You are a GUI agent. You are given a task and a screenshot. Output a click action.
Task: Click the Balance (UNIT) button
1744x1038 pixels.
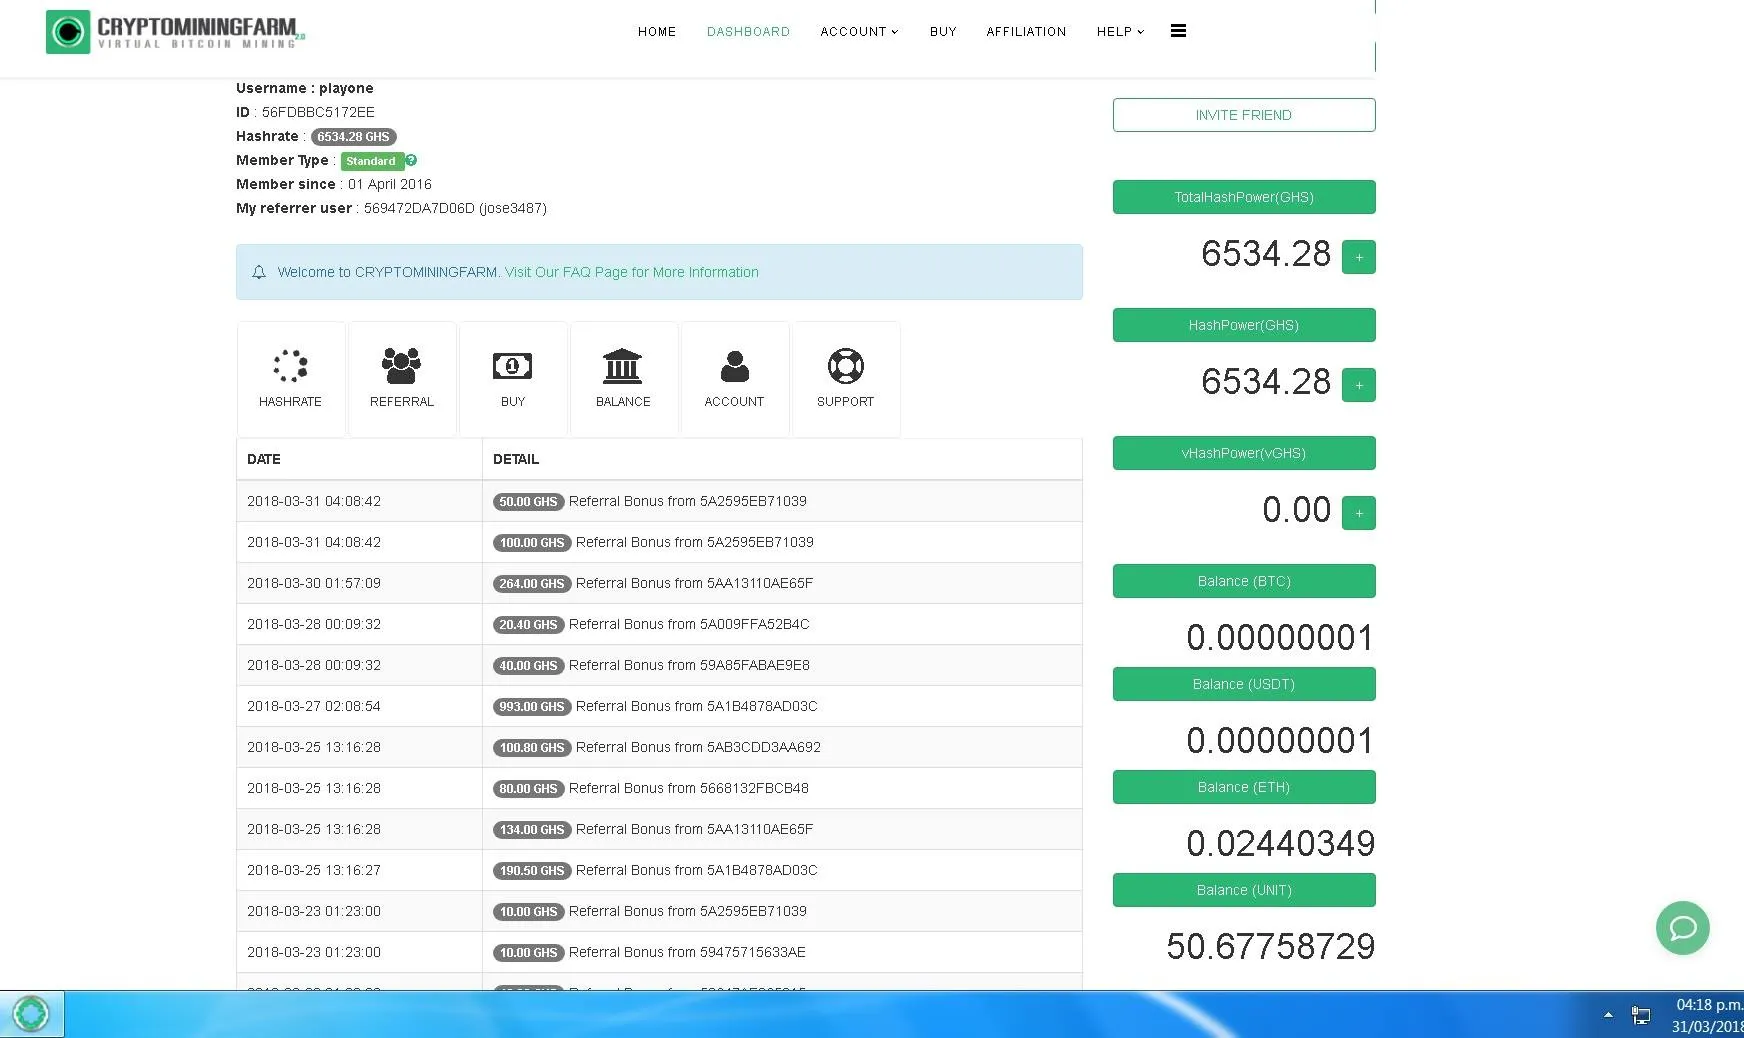tap(1244, 890)
